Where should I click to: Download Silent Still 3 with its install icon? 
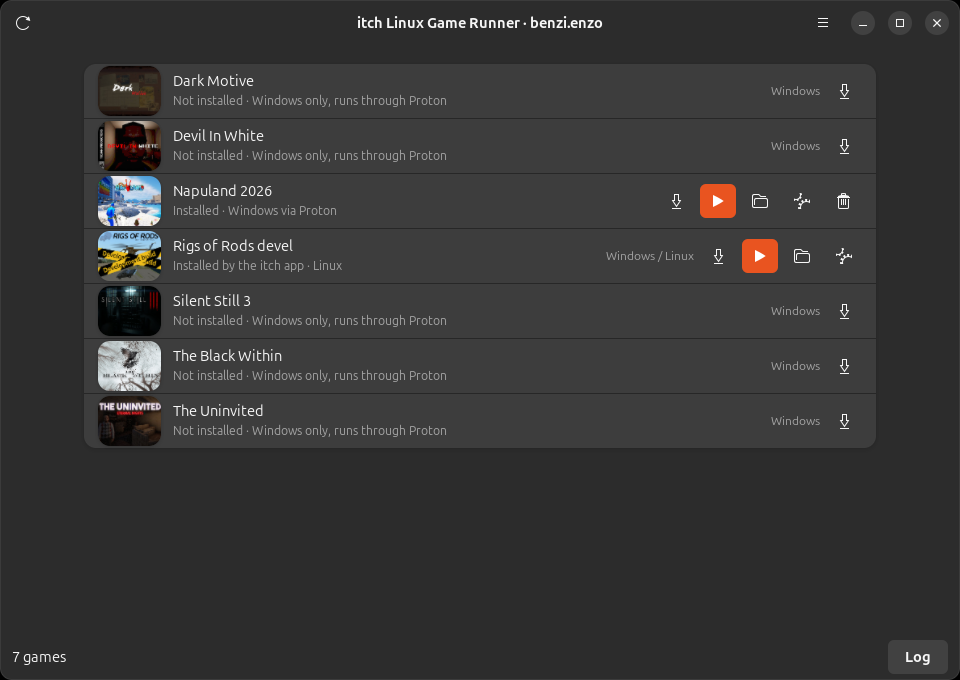click(x=844, y=312)
